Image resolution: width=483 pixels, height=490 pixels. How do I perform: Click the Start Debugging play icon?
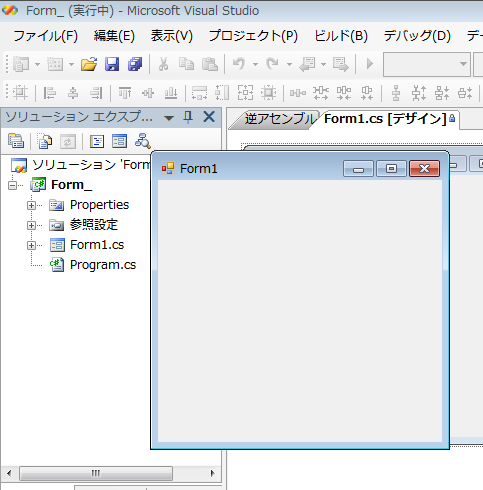point(370,63)
